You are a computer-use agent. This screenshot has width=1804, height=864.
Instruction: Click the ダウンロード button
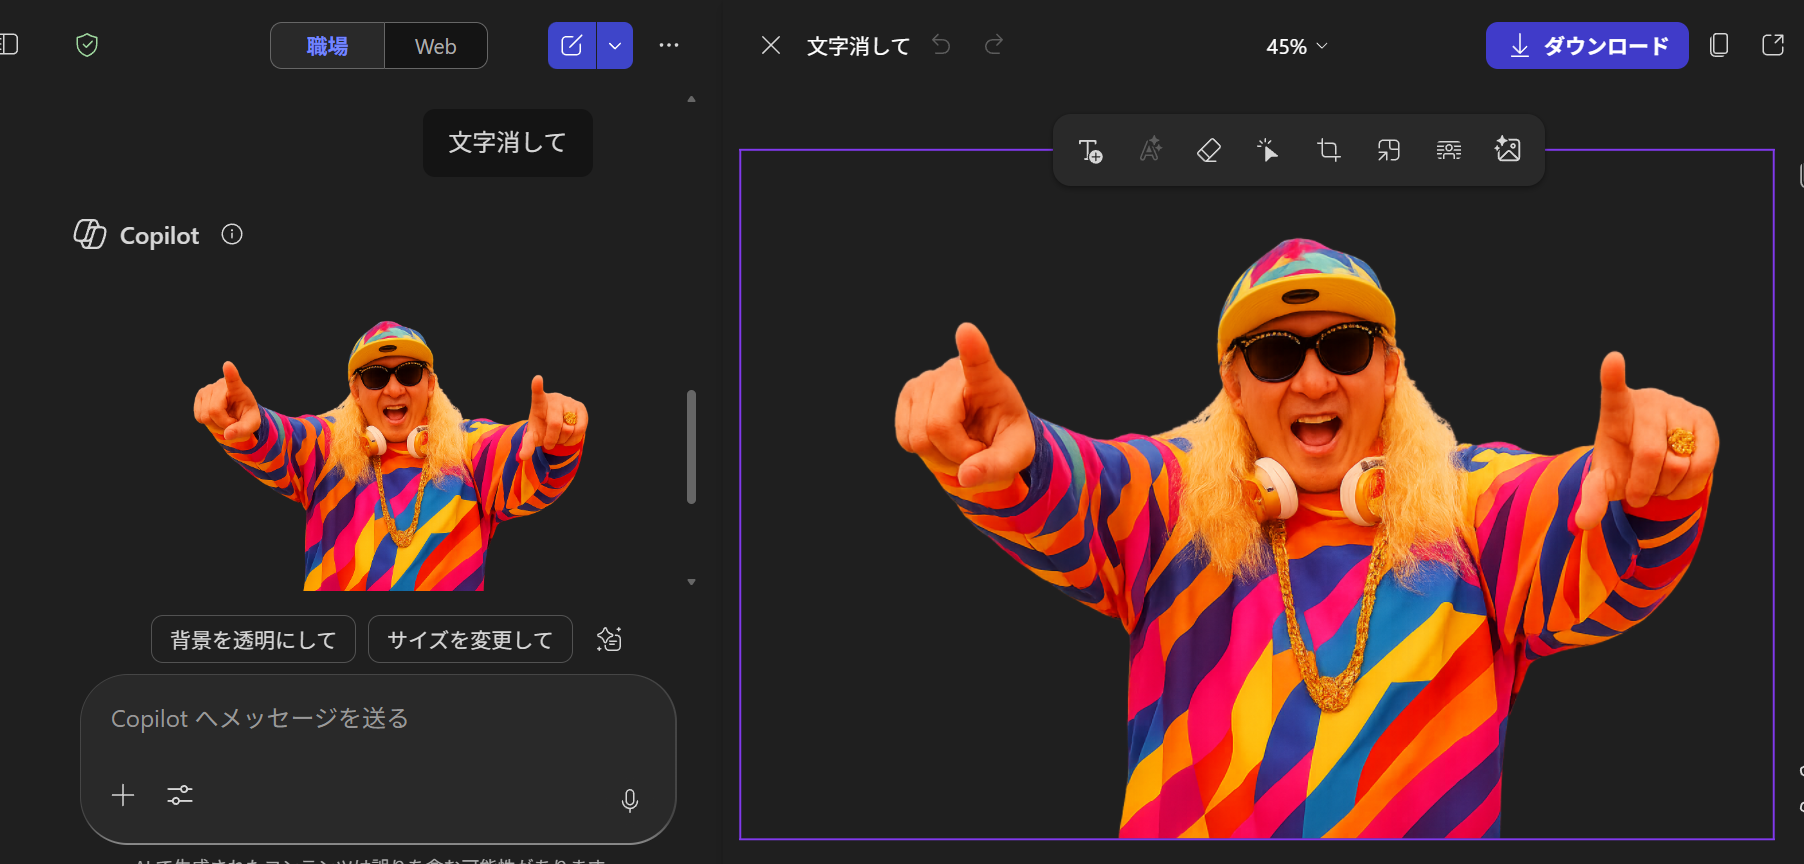[1587, 46]
